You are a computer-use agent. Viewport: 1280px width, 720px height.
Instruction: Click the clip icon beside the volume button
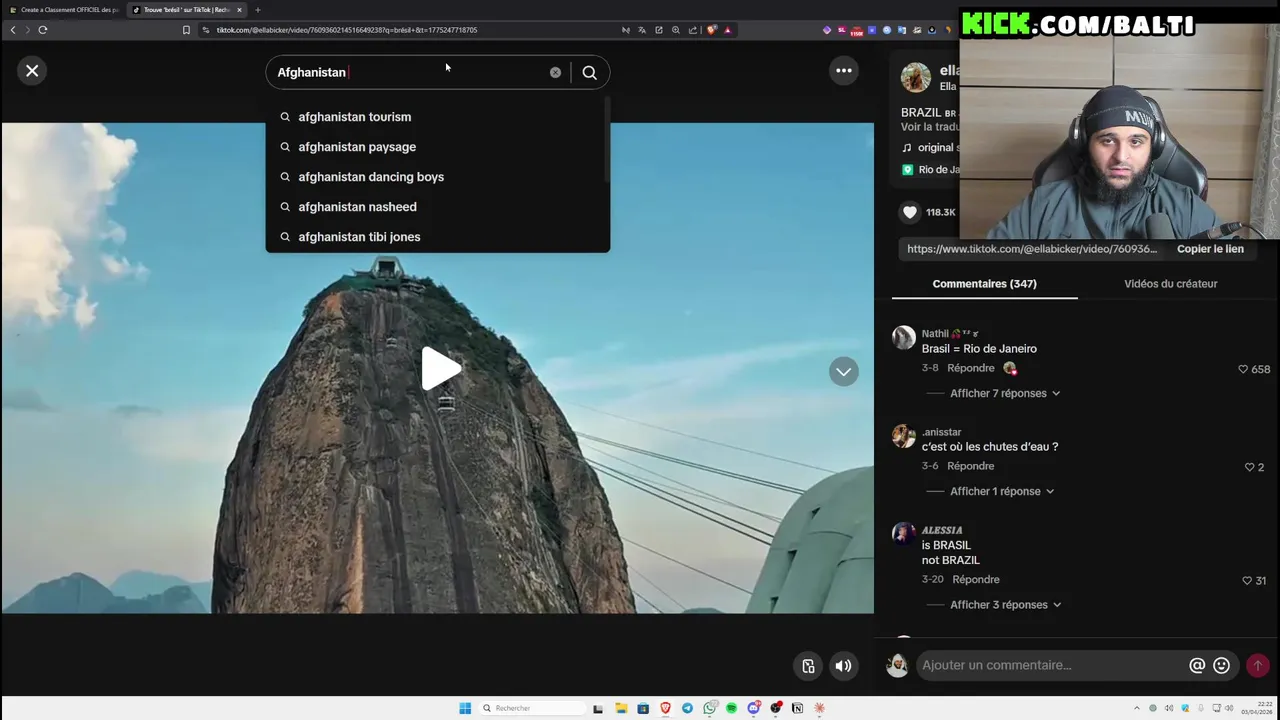pos(808,666)
